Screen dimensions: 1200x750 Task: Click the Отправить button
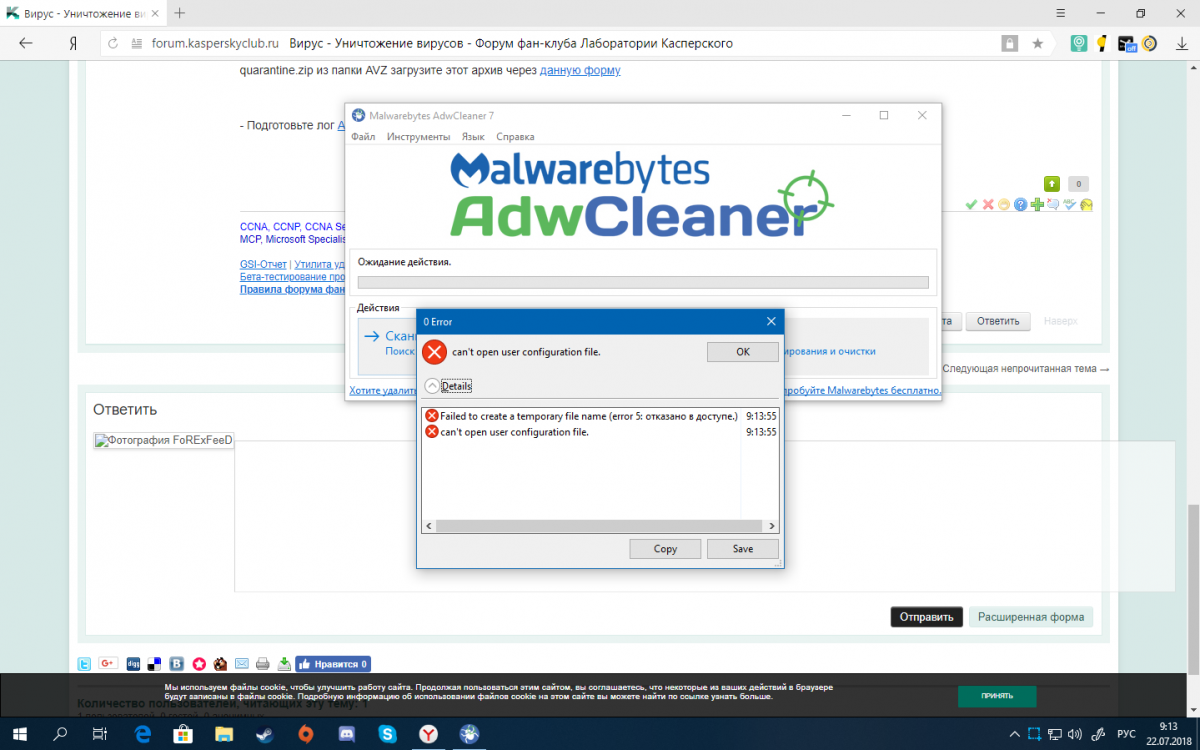(x=927, y=617)
